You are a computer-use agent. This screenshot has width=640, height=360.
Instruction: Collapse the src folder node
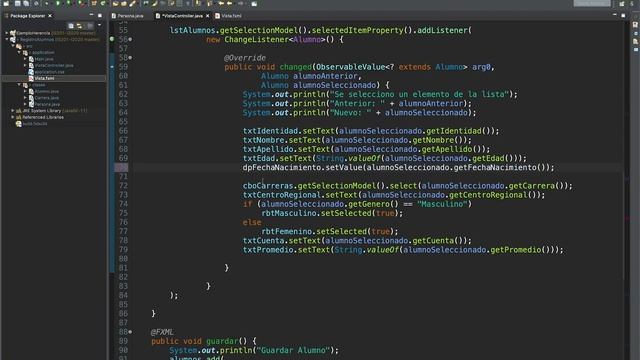[13, 46]
